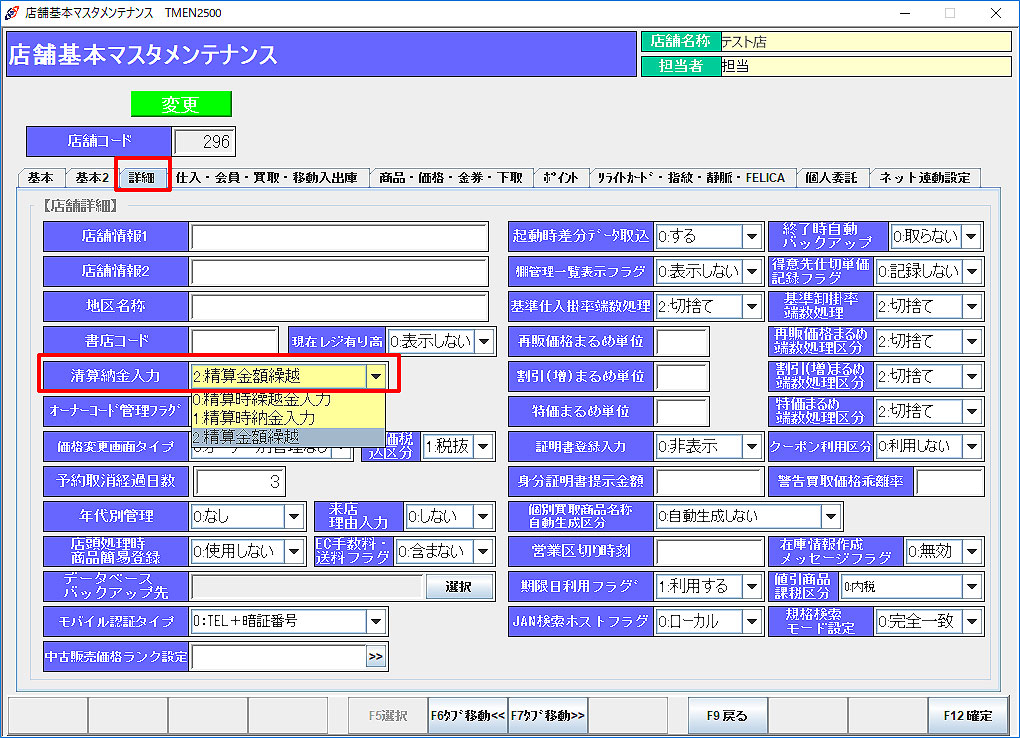This screenshot has width=1020, height=738.
Task: Click the 店舗情報1 input field
Action: coord(342,237)
